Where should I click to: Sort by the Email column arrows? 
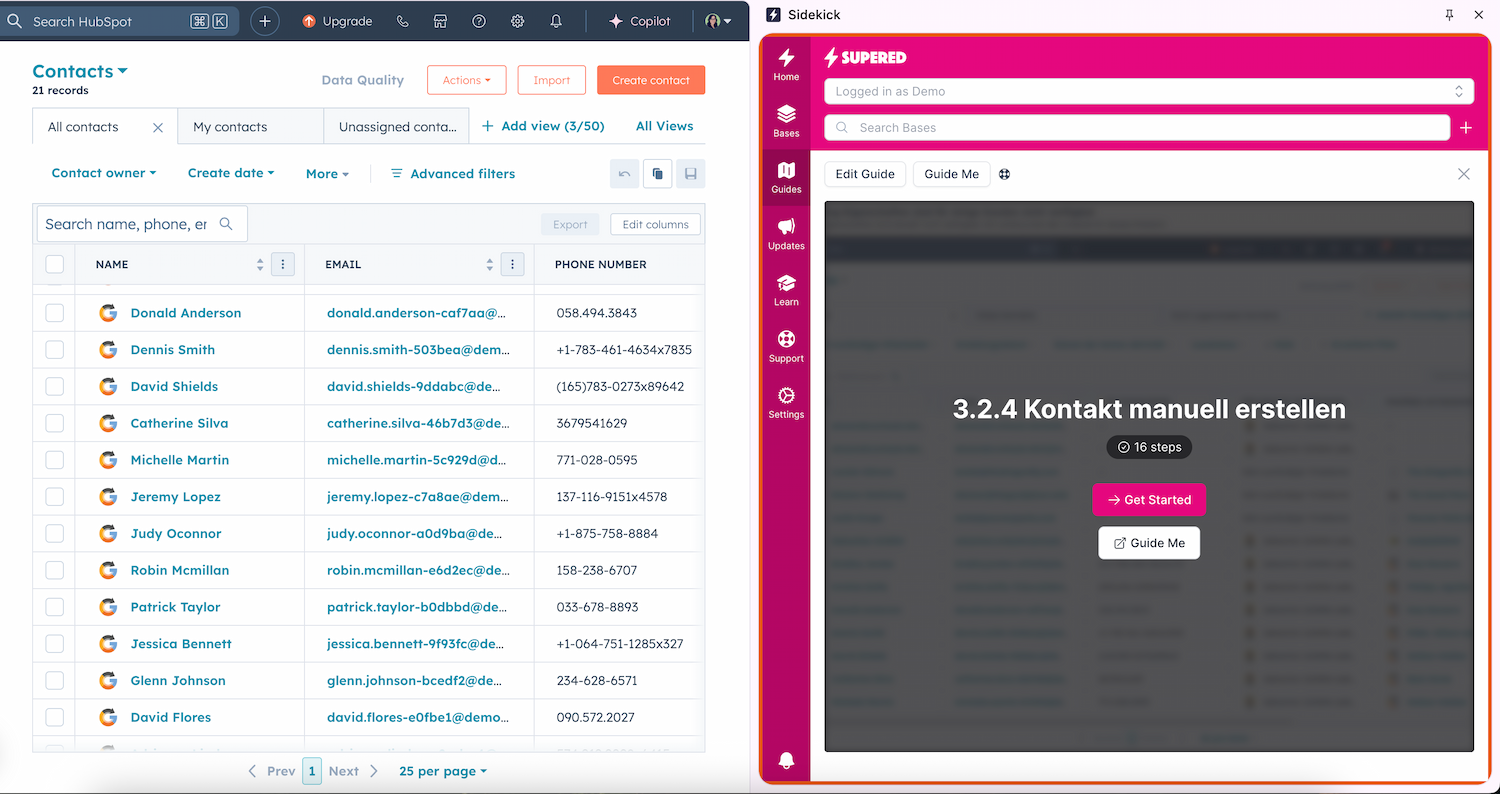coord(490,264)
